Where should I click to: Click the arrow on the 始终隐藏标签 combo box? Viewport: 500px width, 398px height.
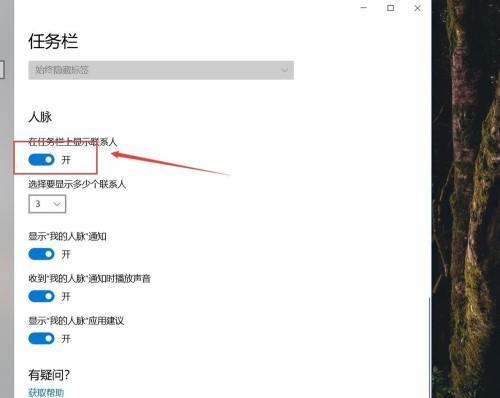[x=284, y=70]
